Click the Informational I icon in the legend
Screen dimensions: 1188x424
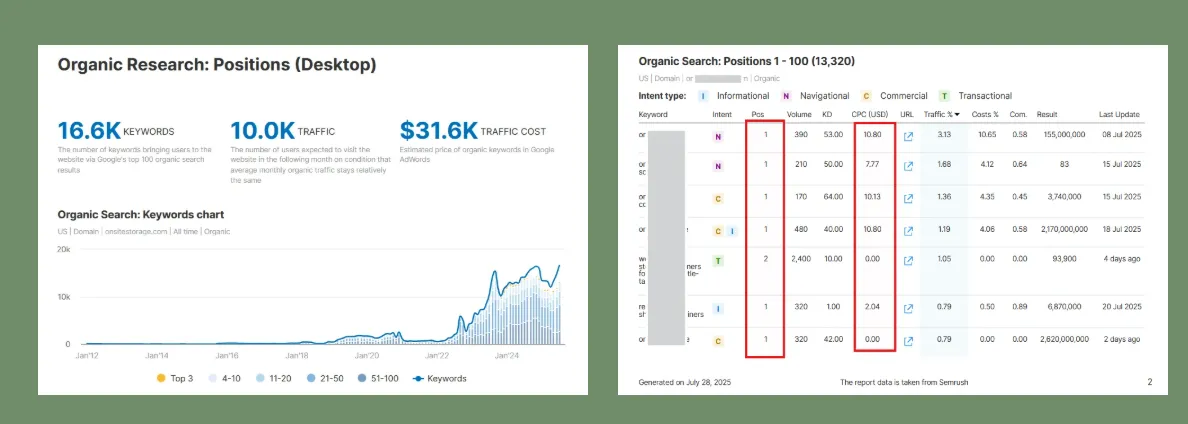point(702,96)
